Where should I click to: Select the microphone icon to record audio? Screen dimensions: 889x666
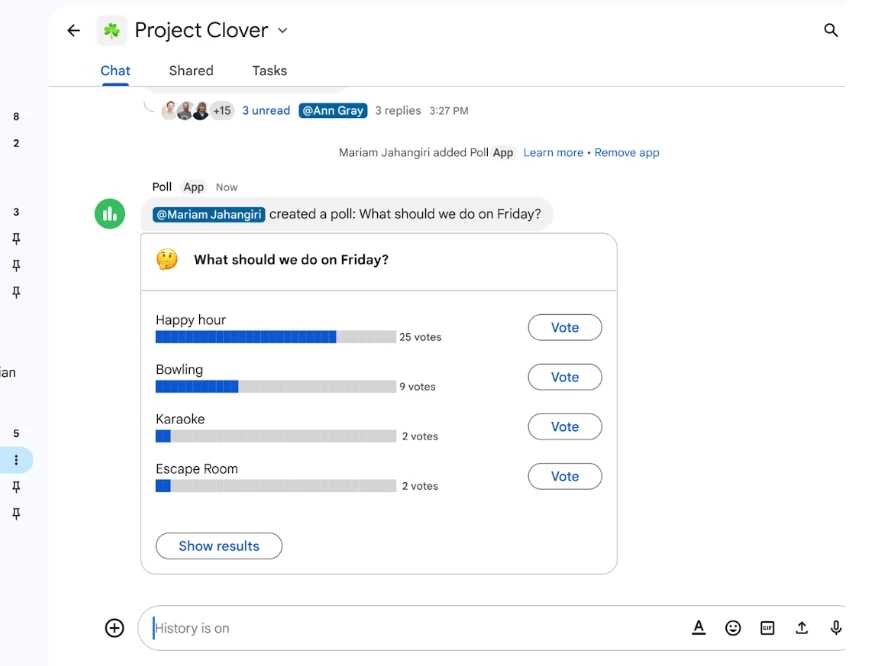(x=835, y=627)
